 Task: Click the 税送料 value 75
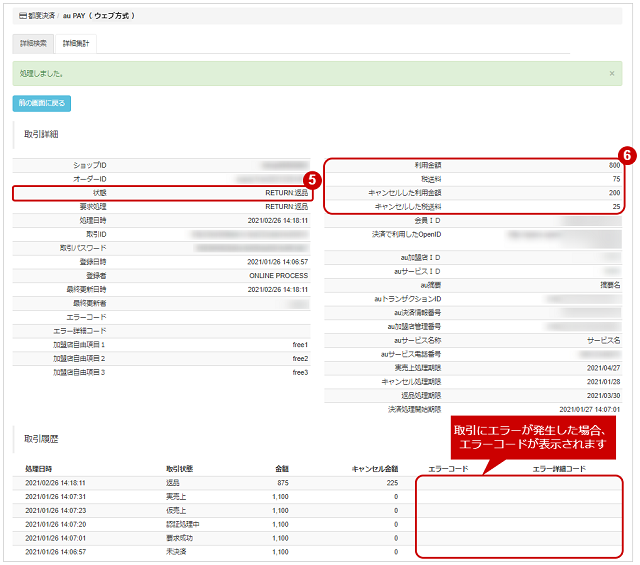pos(616,179)
